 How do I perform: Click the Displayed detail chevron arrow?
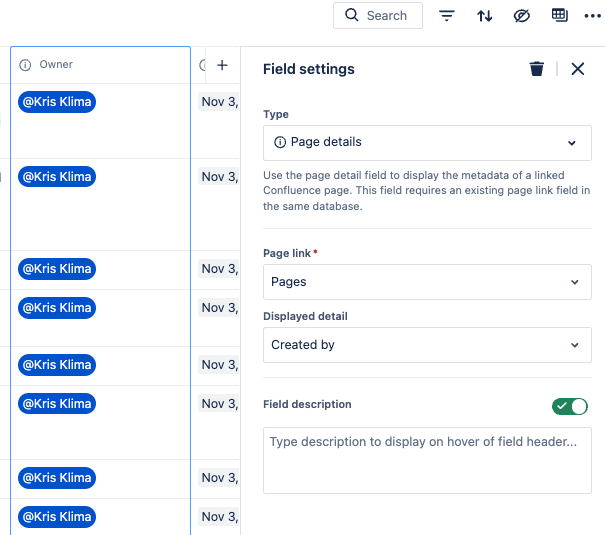pos(575,345)
